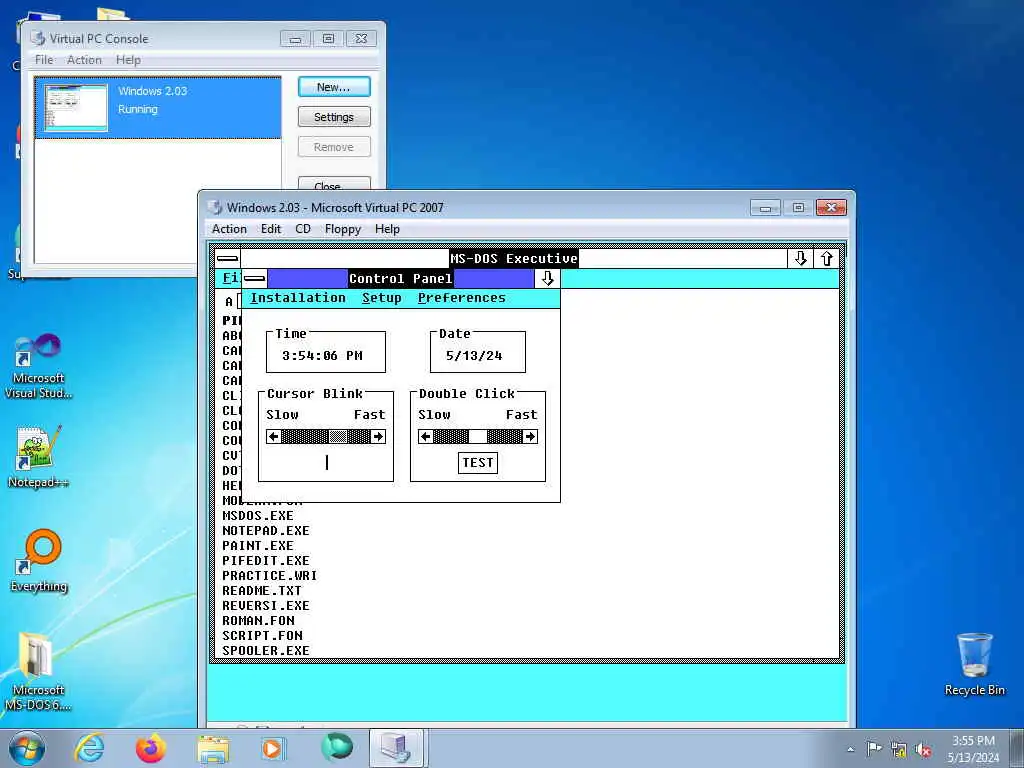Open Help menu in Virtual PC Console
The height and width of the screenshot is (768, 1024).
point(128,60)
